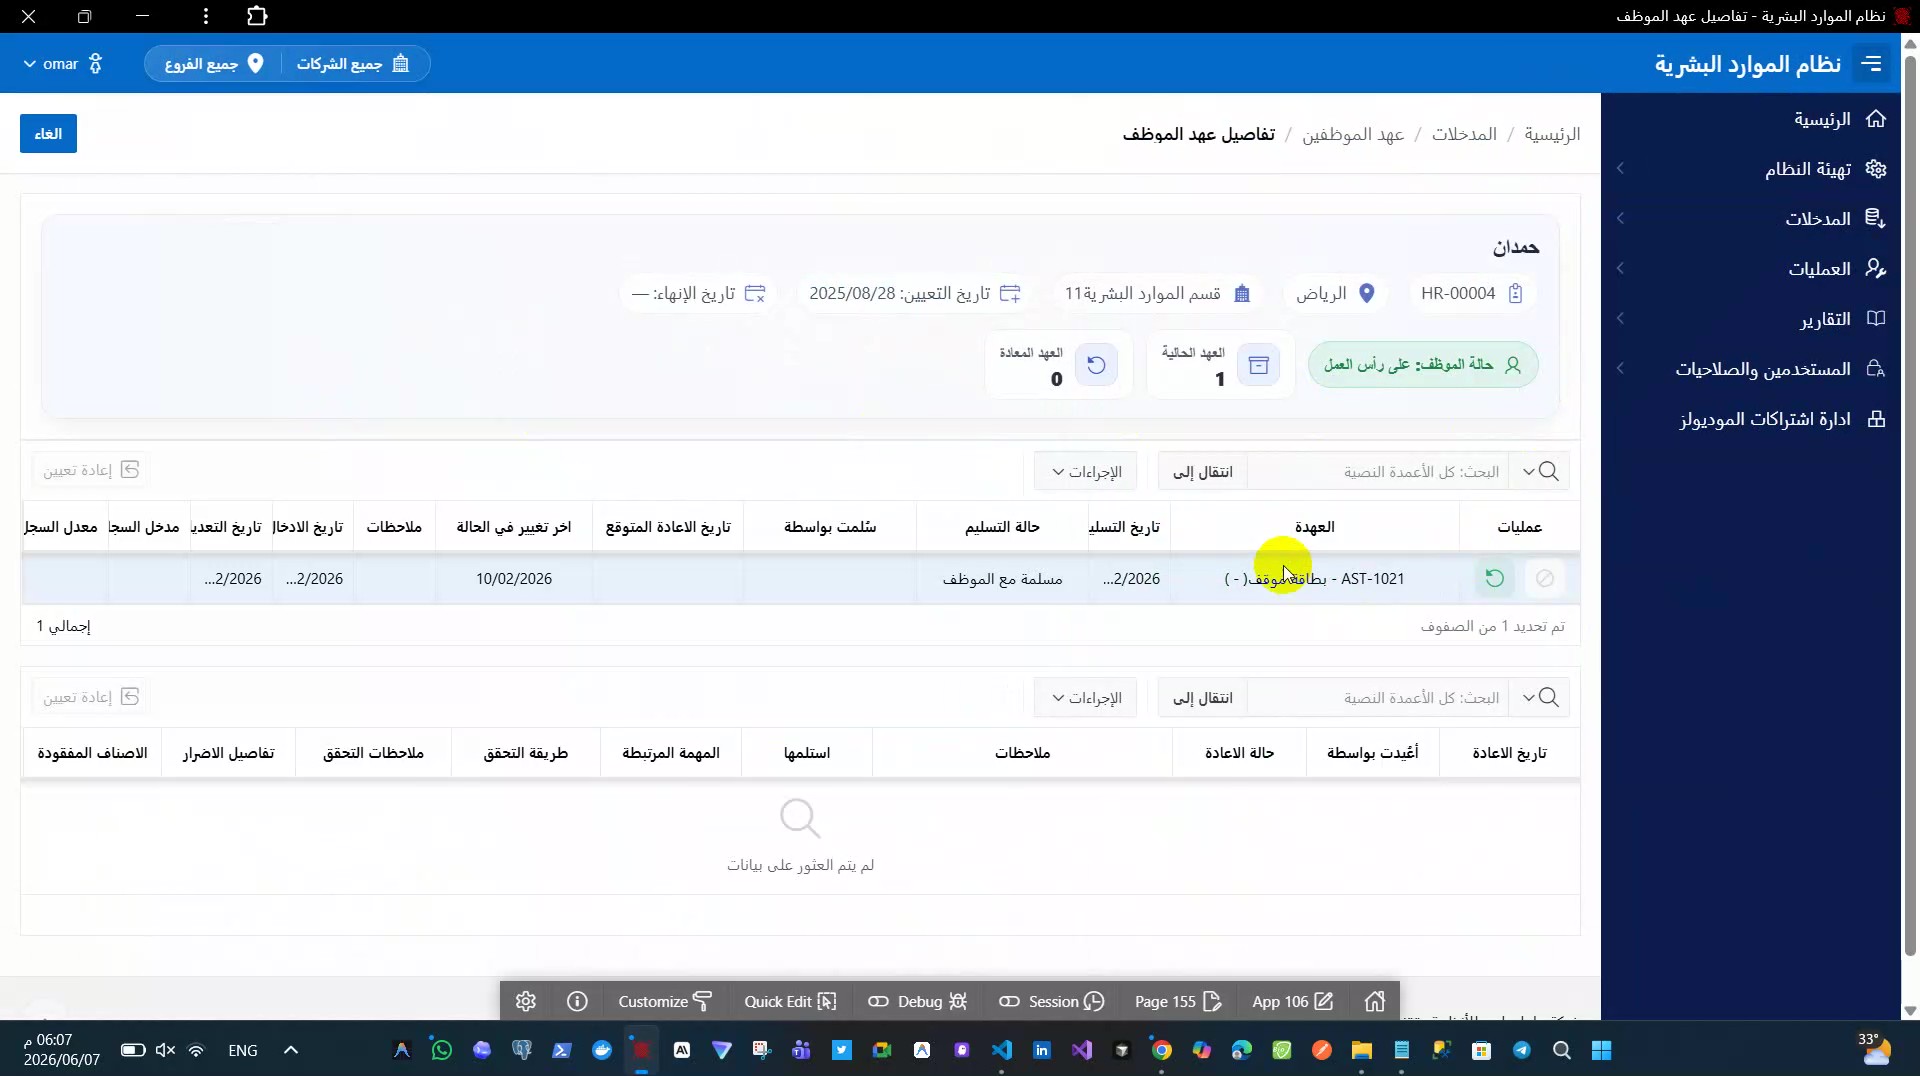1920x1076 pixels.
Task: Sort by حالة الاعادة column header
Action: point(1239,753)
